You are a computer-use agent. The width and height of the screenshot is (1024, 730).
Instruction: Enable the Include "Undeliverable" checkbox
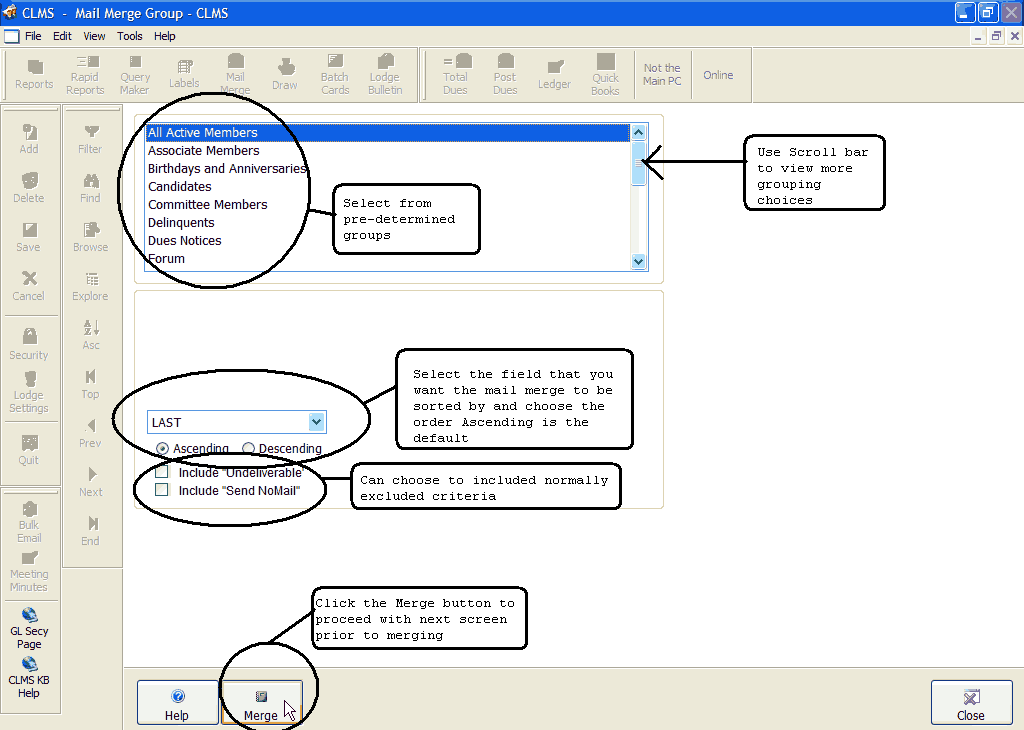click(162, 472)
